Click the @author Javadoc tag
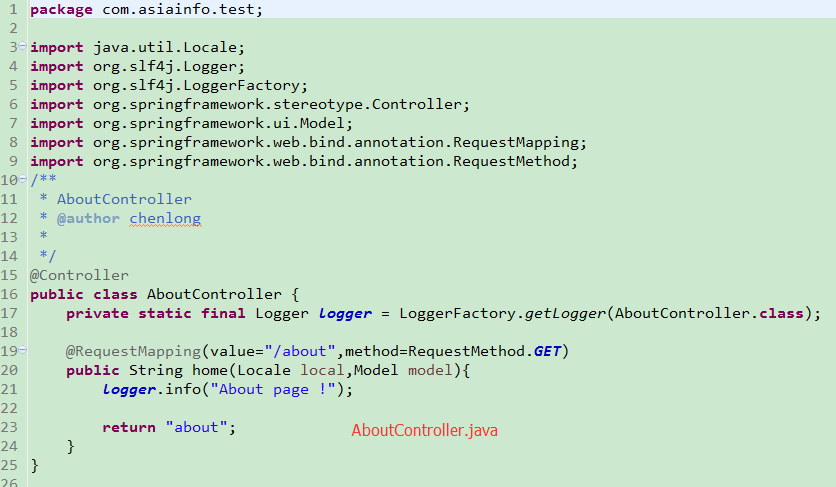The image size is (836, 487). (88, 218)
